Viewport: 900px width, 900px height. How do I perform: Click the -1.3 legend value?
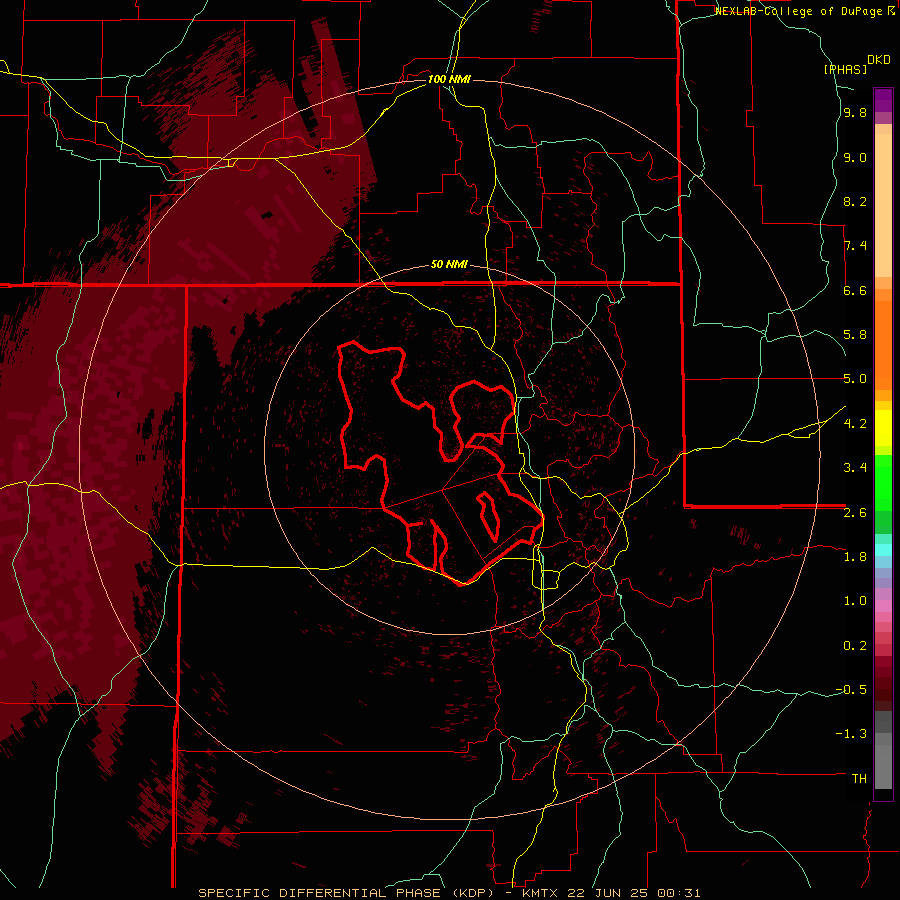coord(851,734)
